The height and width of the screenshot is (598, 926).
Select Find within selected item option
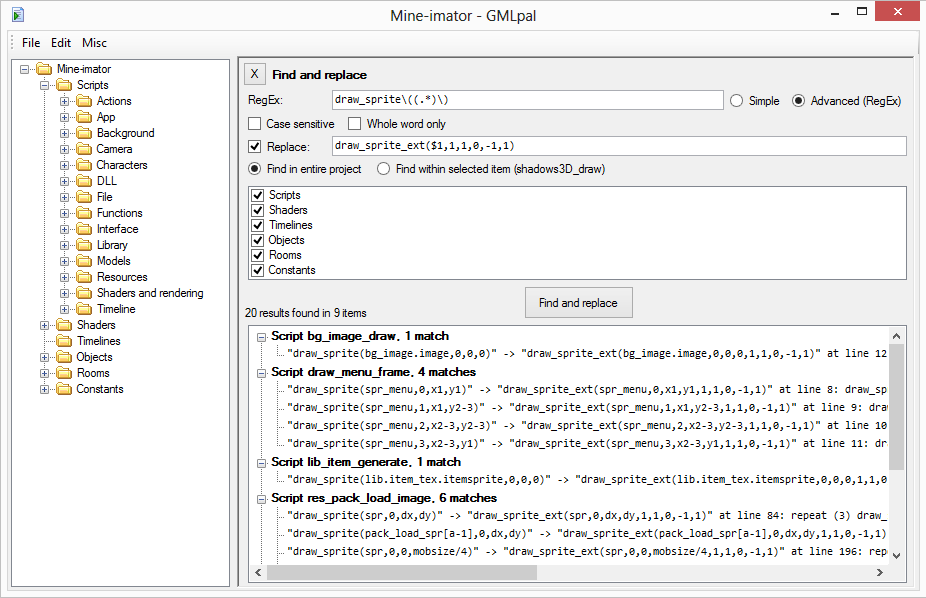[384, 169]
